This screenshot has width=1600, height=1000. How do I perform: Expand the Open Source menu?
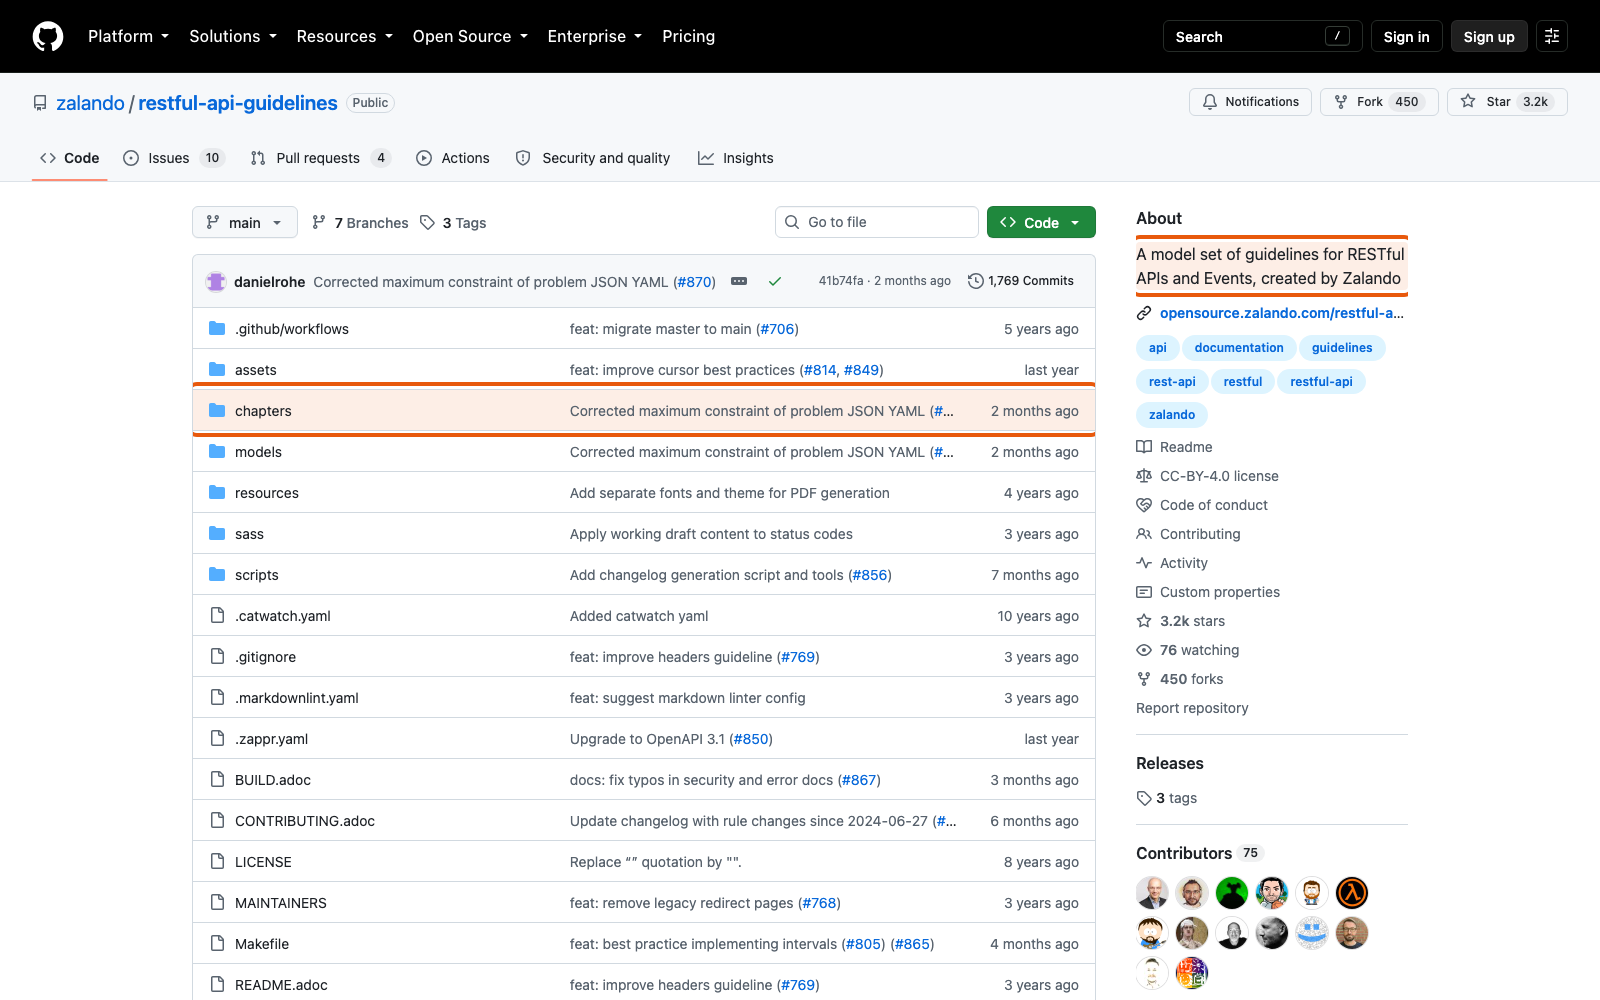470,36
